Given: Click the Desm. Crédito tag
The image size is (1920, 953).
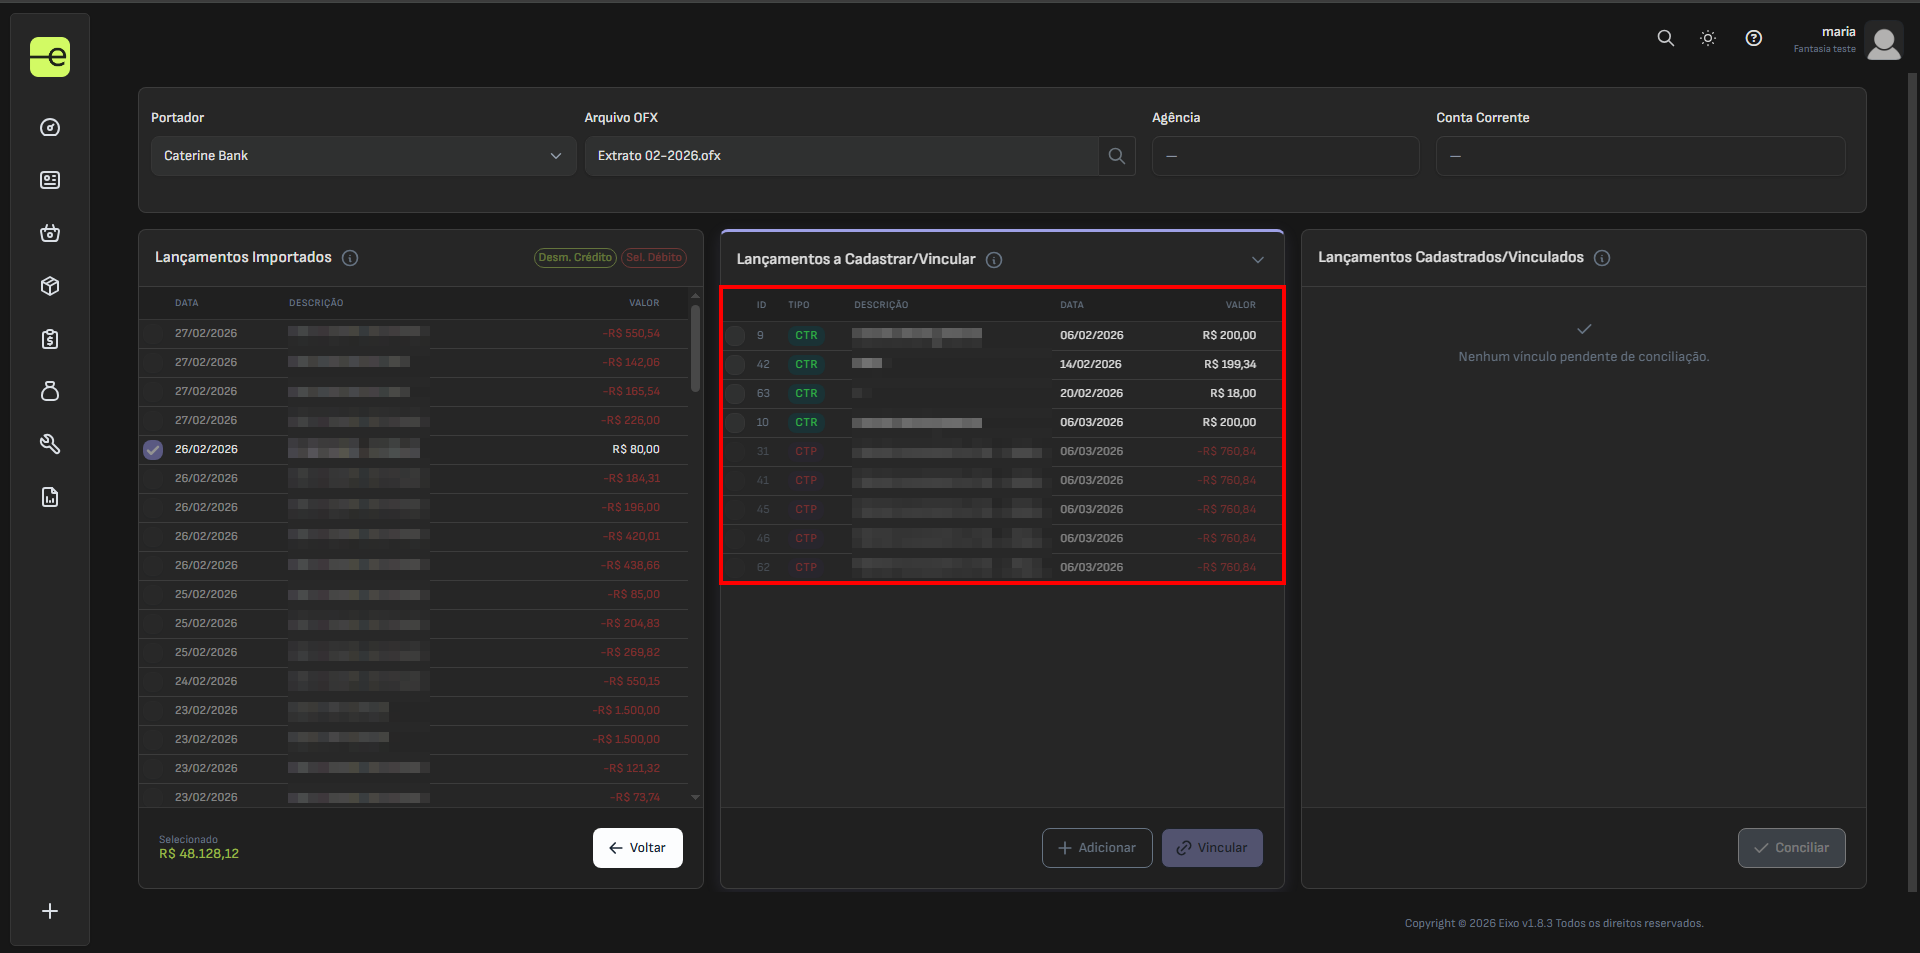Looking at the screenshot, I should tap(575, 258).
